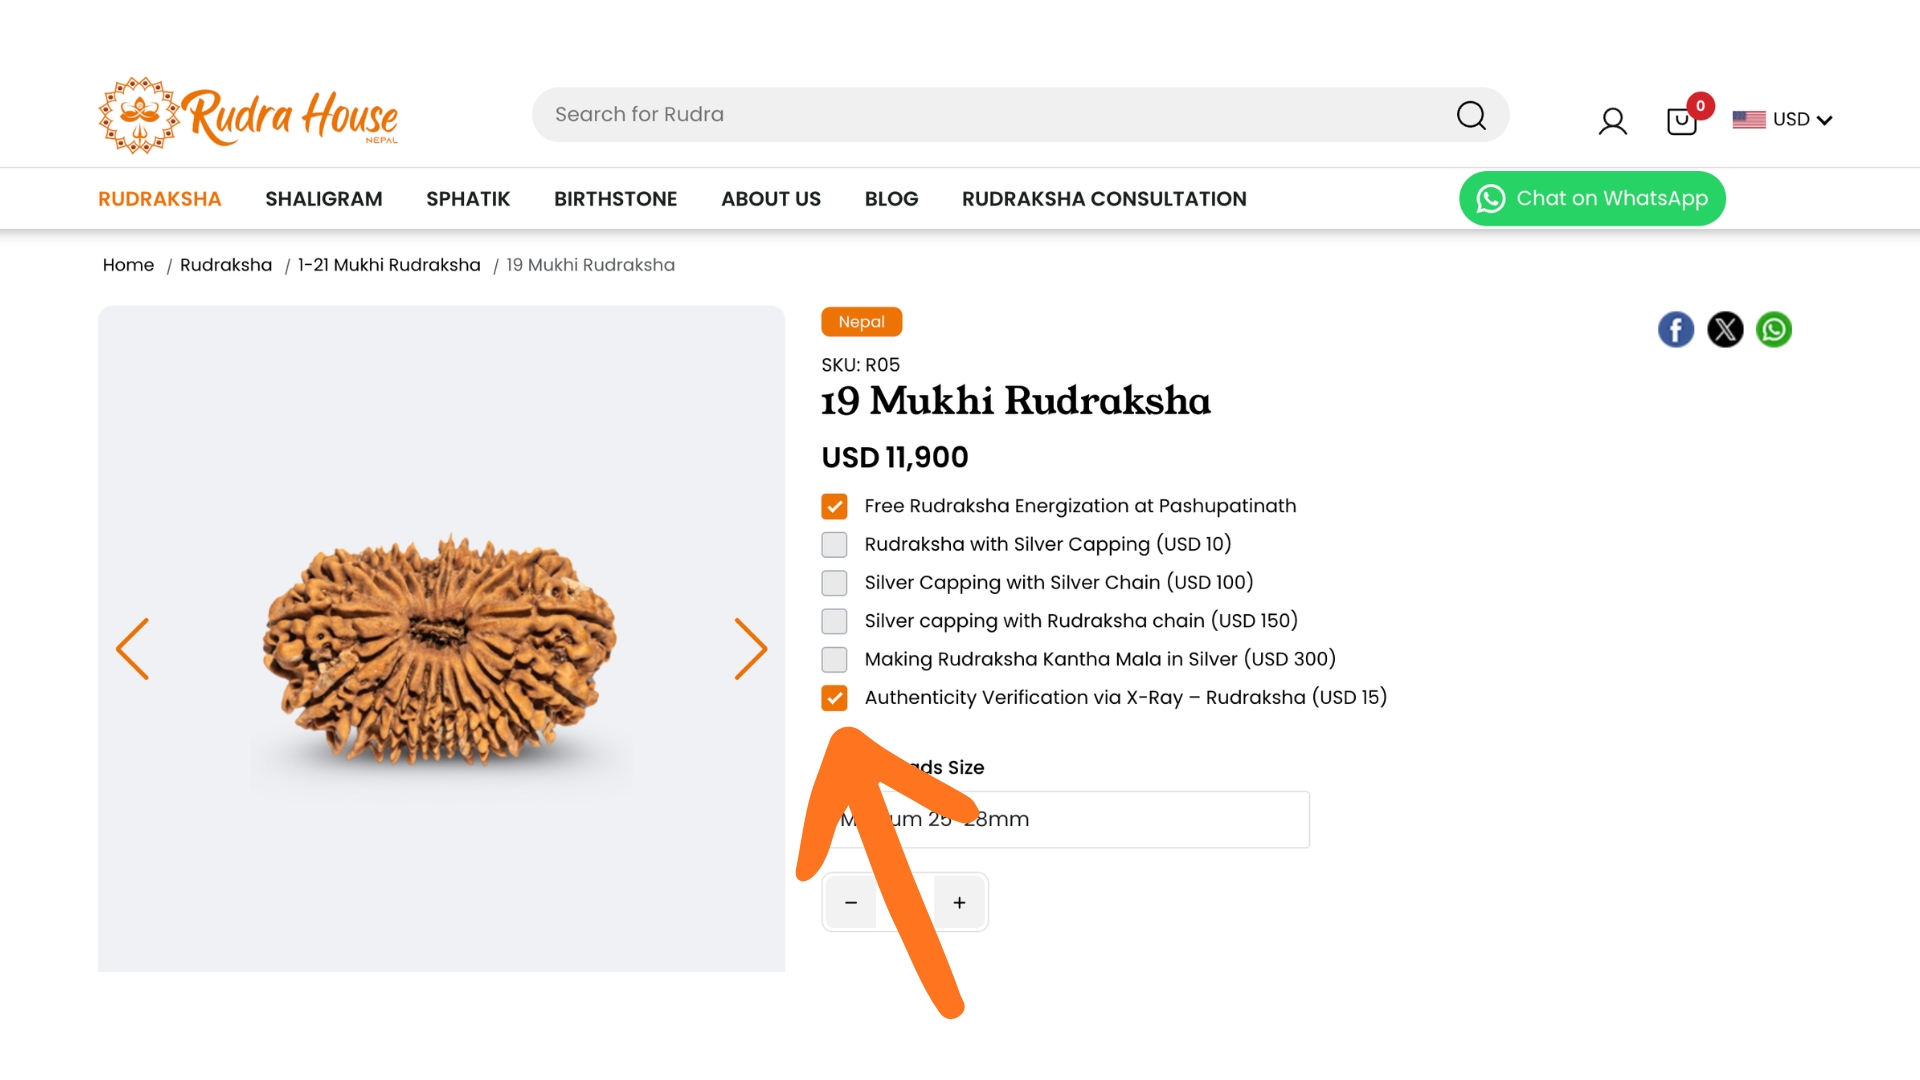Go to Rudra House logo homepage
This screenshot has width=1920, height=1080.
click(248, 115)
